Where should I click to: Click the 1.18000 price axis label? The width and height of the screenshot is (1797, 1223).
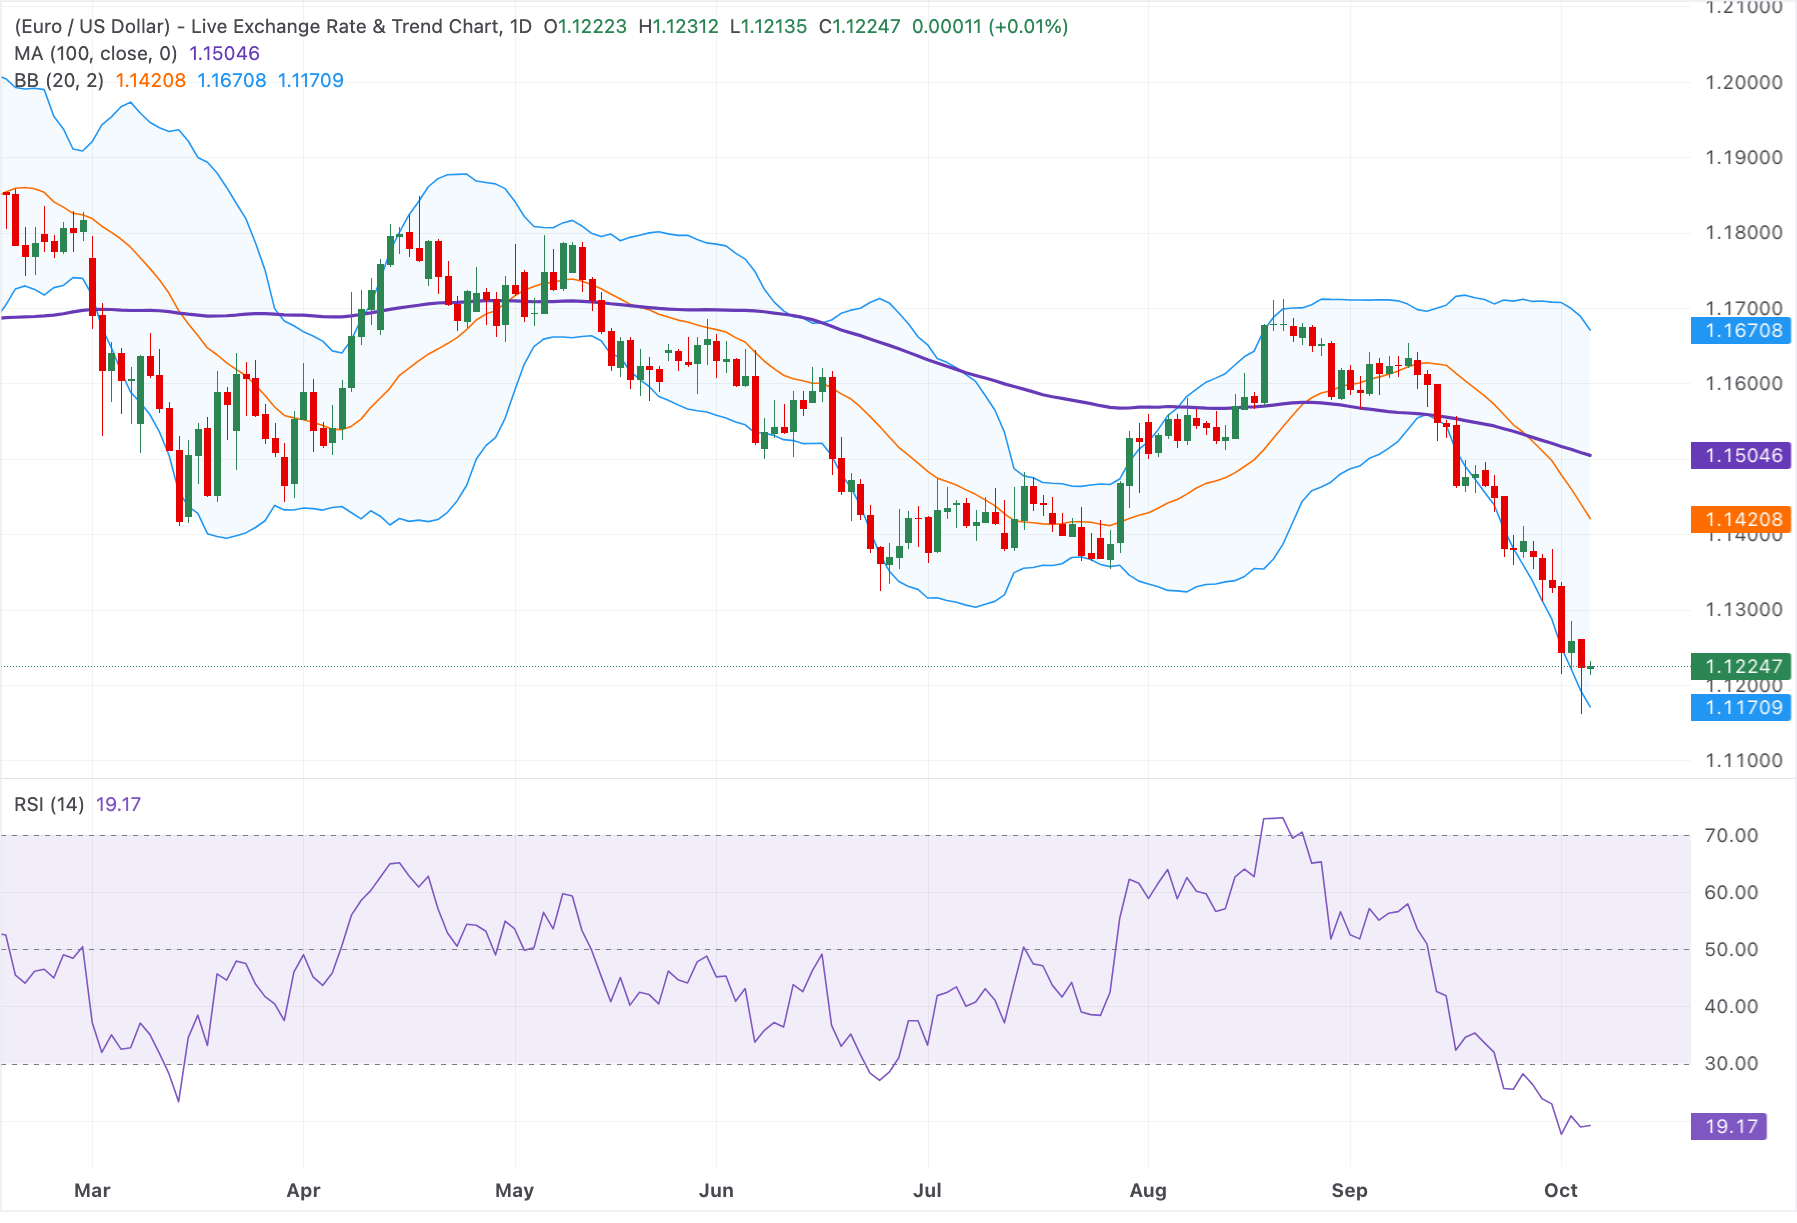coord(1744,232)
